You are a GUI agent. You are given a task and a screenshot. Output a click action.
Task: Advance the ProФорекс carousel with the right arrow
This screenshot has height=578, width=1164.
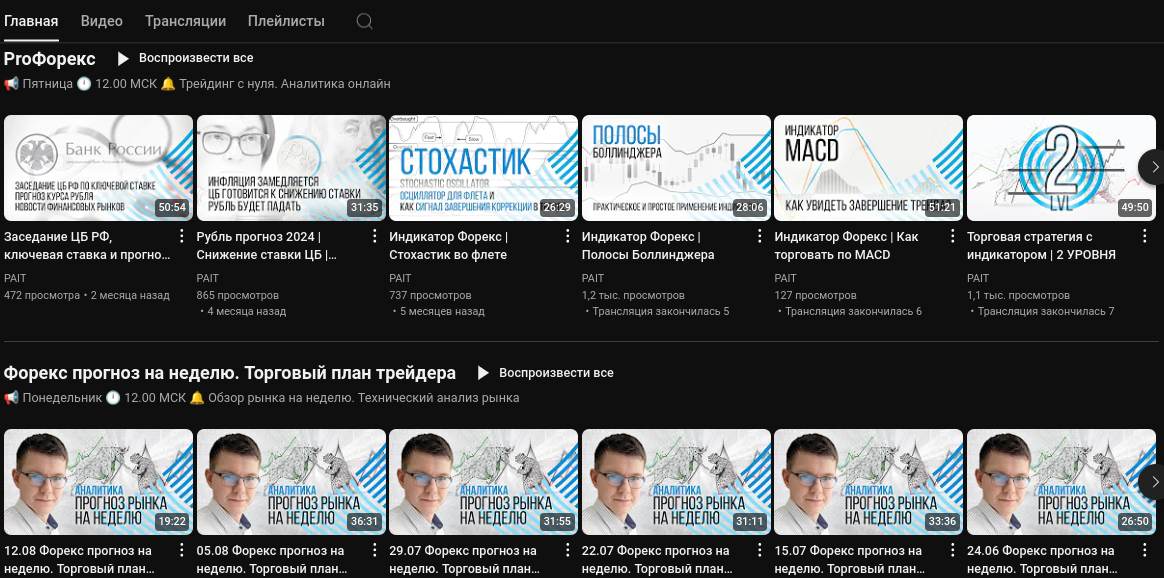tap(1155, 168)
